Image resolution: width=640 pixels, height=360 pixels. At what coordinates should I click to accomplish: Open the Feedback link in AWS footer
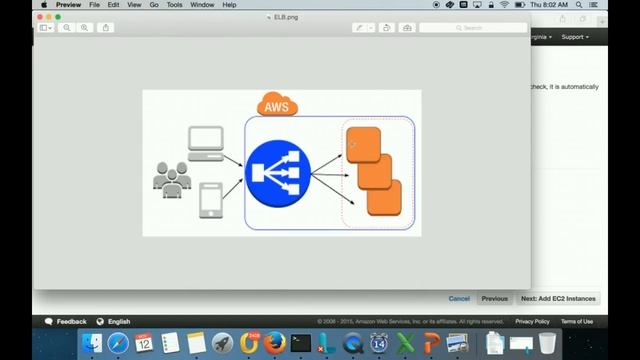click(x=66, y=322)
